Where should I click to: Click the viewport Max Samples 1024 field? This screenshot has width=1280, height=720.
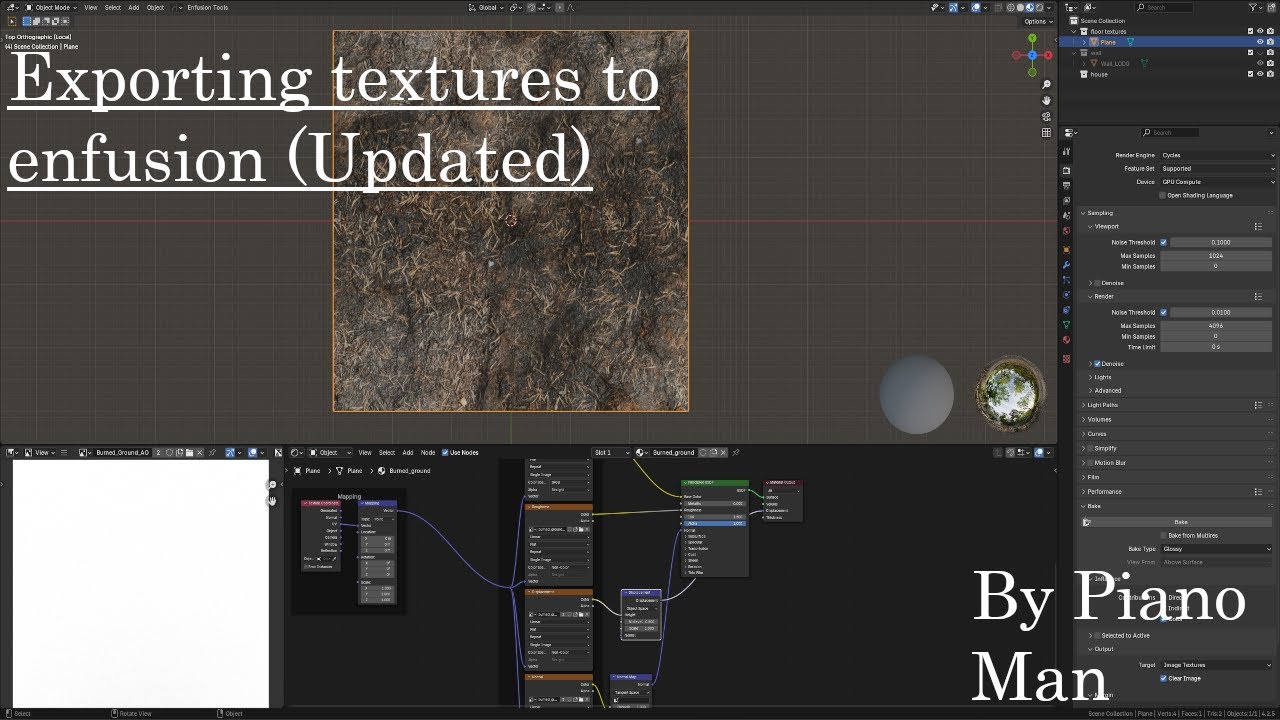1216,256
